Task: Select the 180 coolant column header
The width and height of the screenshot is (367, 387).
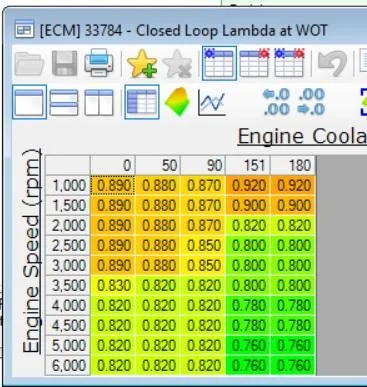Action: tap(293, 165)
